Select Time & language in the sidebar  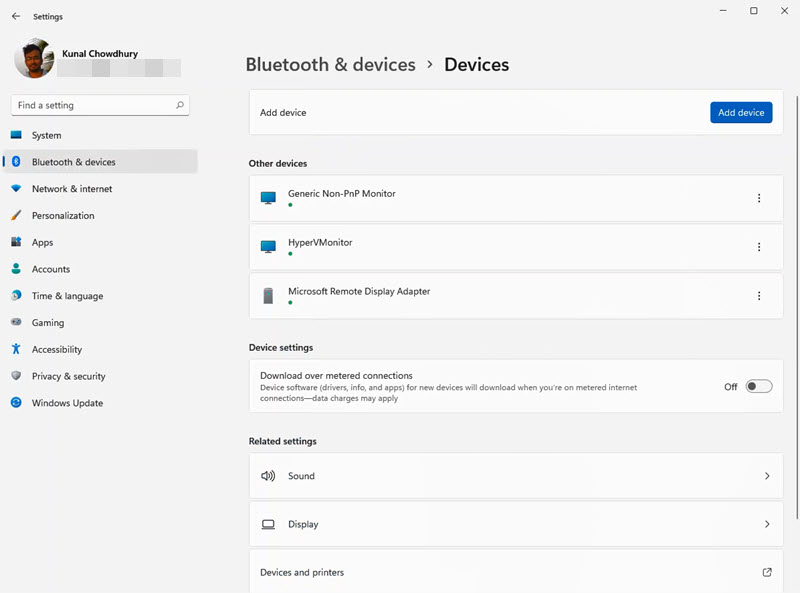point(100,295)
